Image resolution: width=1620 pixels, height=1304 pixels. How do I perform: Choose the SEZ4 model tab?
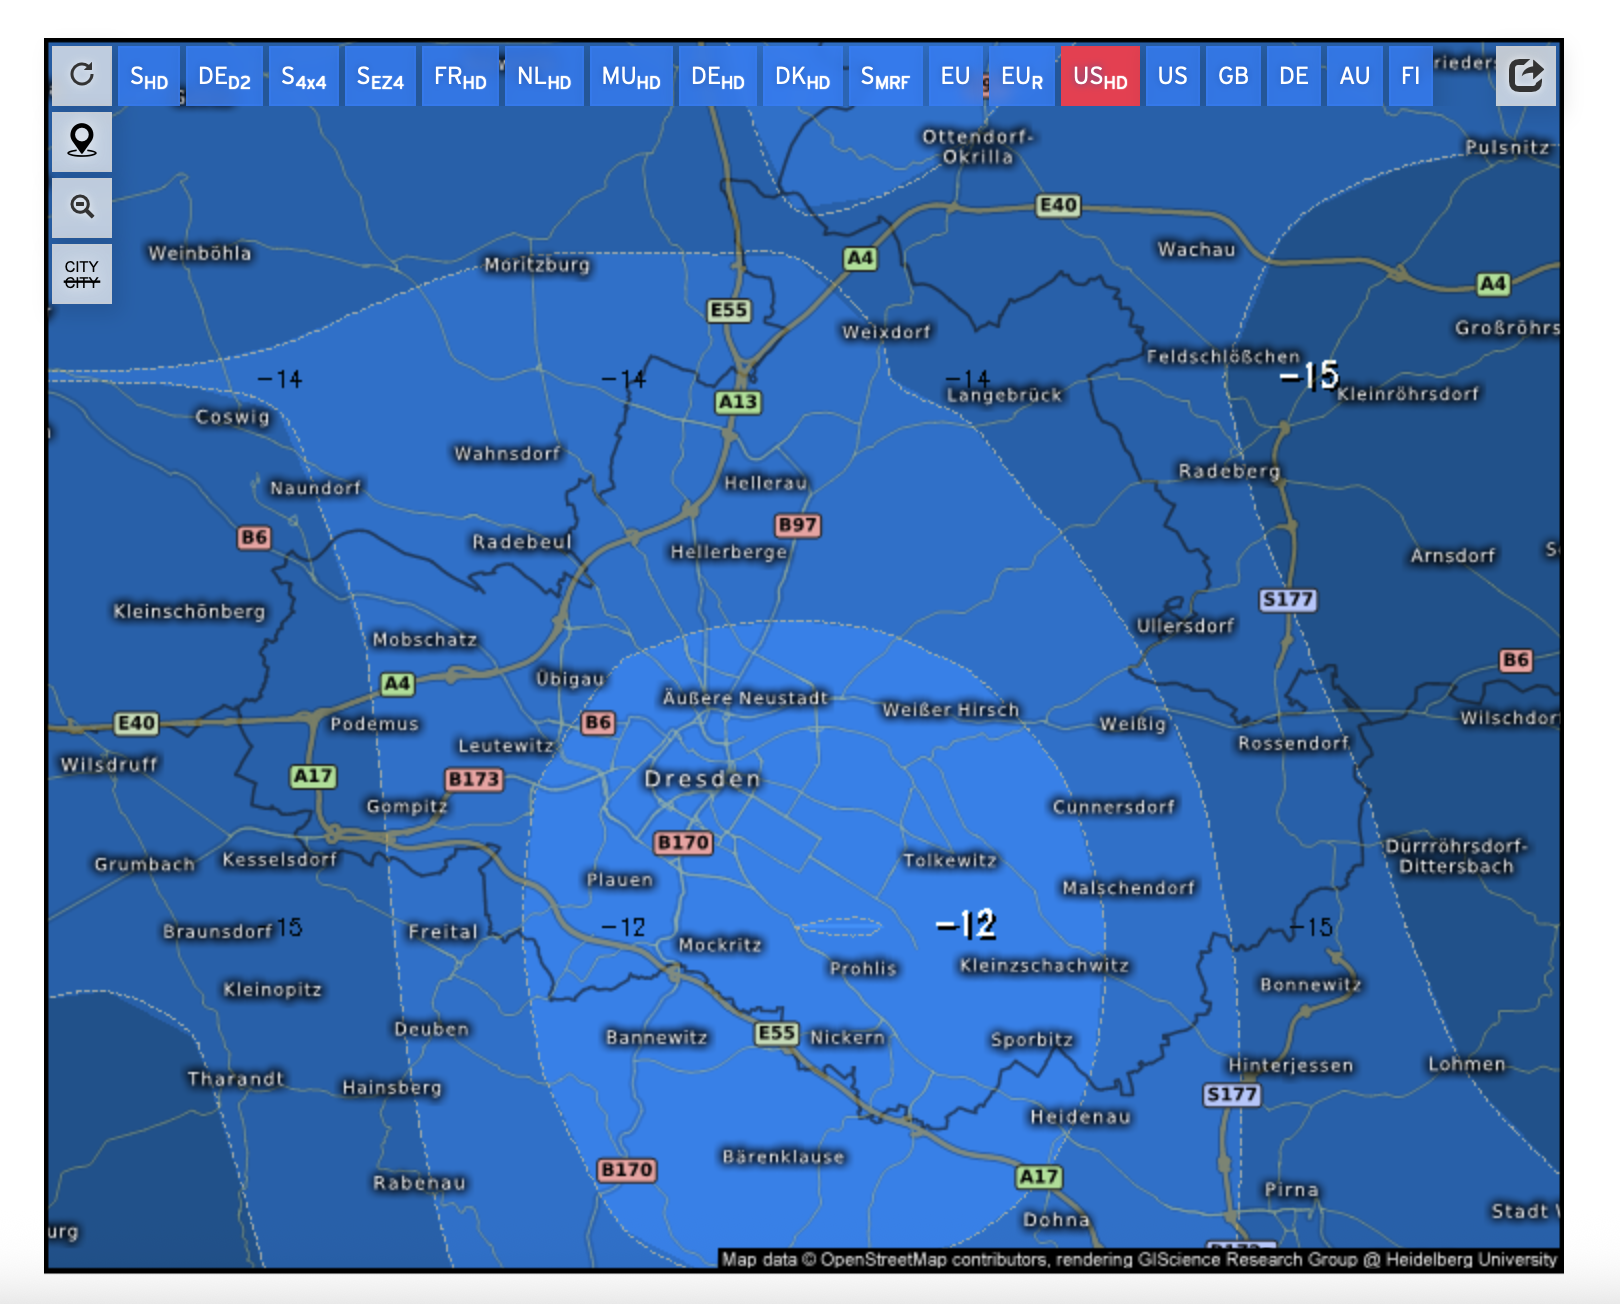(x=380, y=77)
